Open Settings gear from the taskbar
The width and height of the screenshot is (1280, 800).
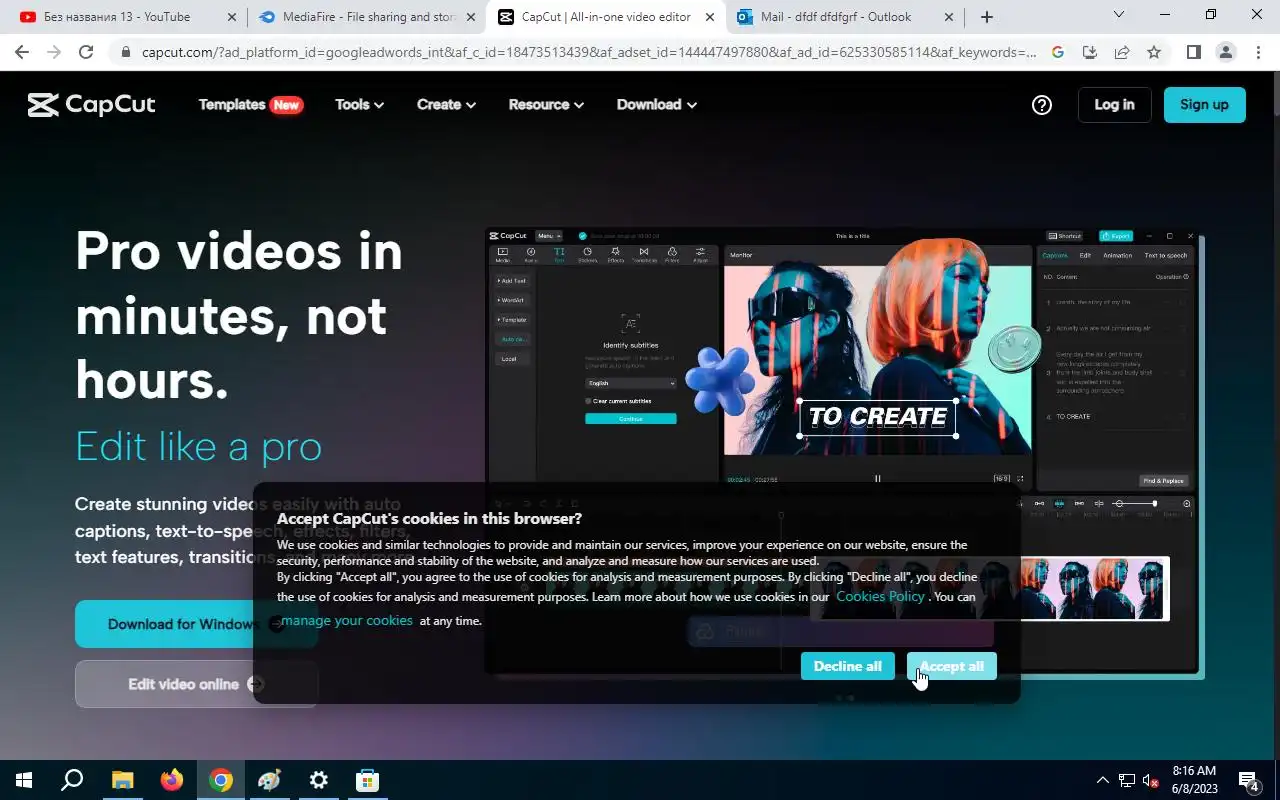pyautogui.click(x=318, y=780)
